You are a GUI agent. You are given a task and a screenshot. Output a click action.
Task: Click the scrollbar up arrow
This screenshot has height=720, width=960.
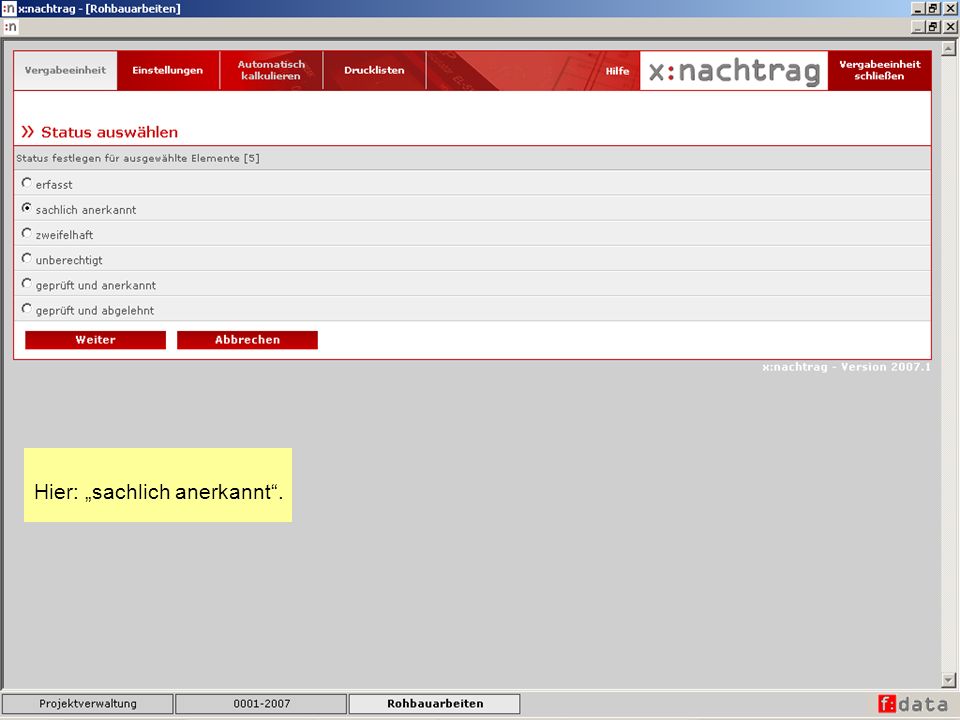point(948,48)
